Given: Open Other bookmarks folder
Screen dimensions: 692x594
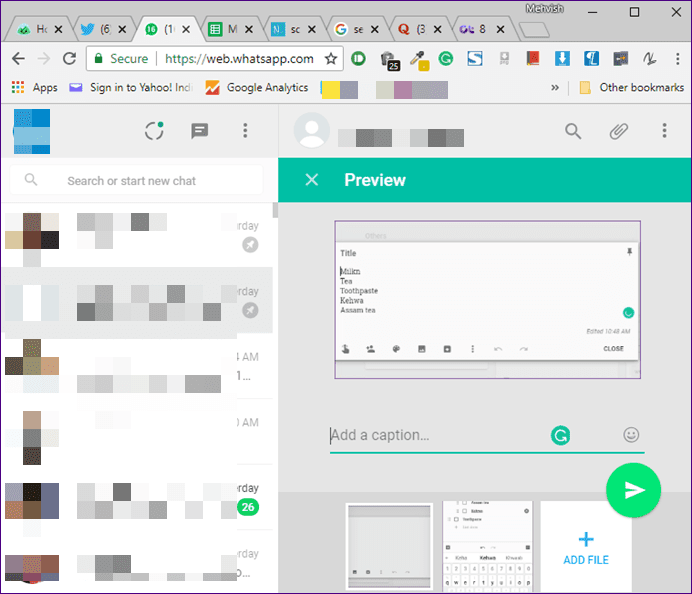Looking at the screenshot, I should [x=632, y=87].
